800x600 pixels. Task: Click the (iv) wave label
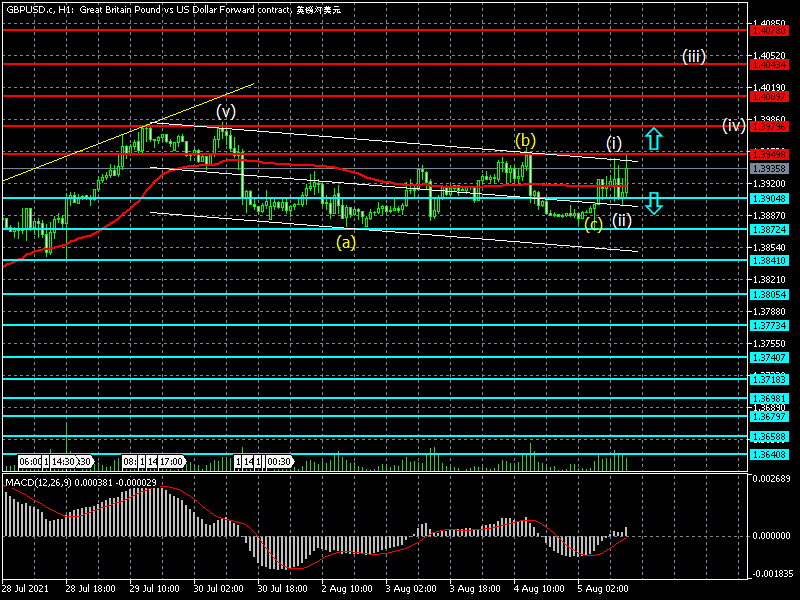734,125
